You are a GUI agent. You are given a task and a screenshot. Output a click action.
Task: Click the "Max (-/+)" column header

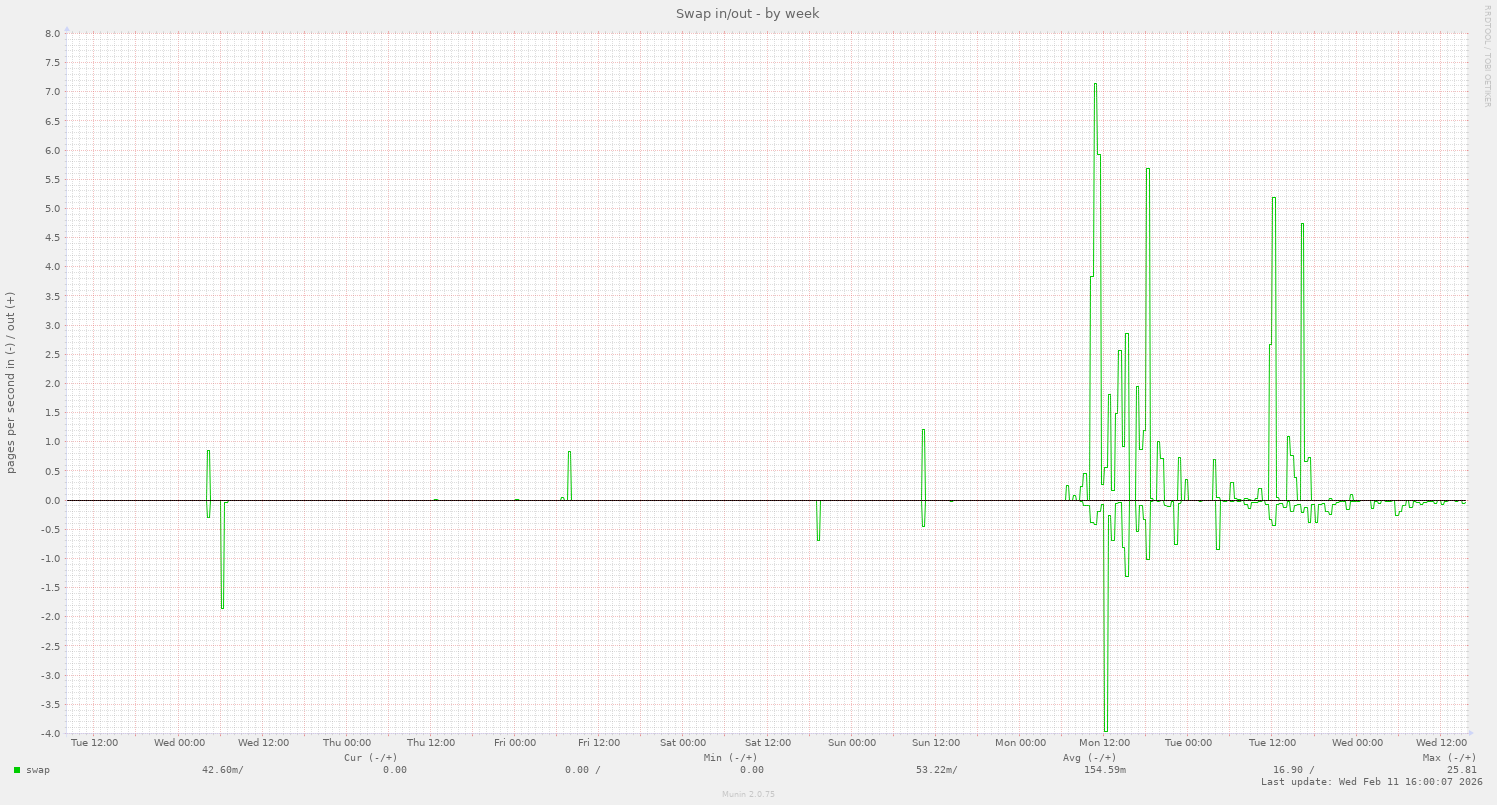pos(1449,758)
